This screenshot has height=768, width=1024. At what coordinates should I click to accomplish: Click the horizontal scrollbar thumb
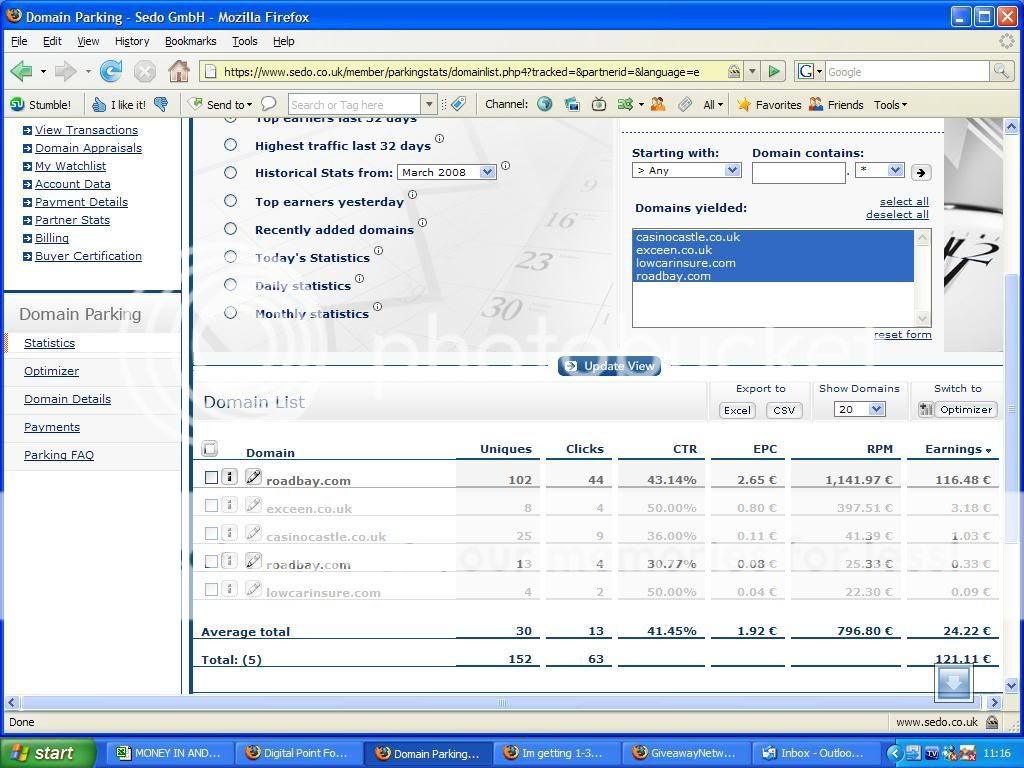pos(501,703)
